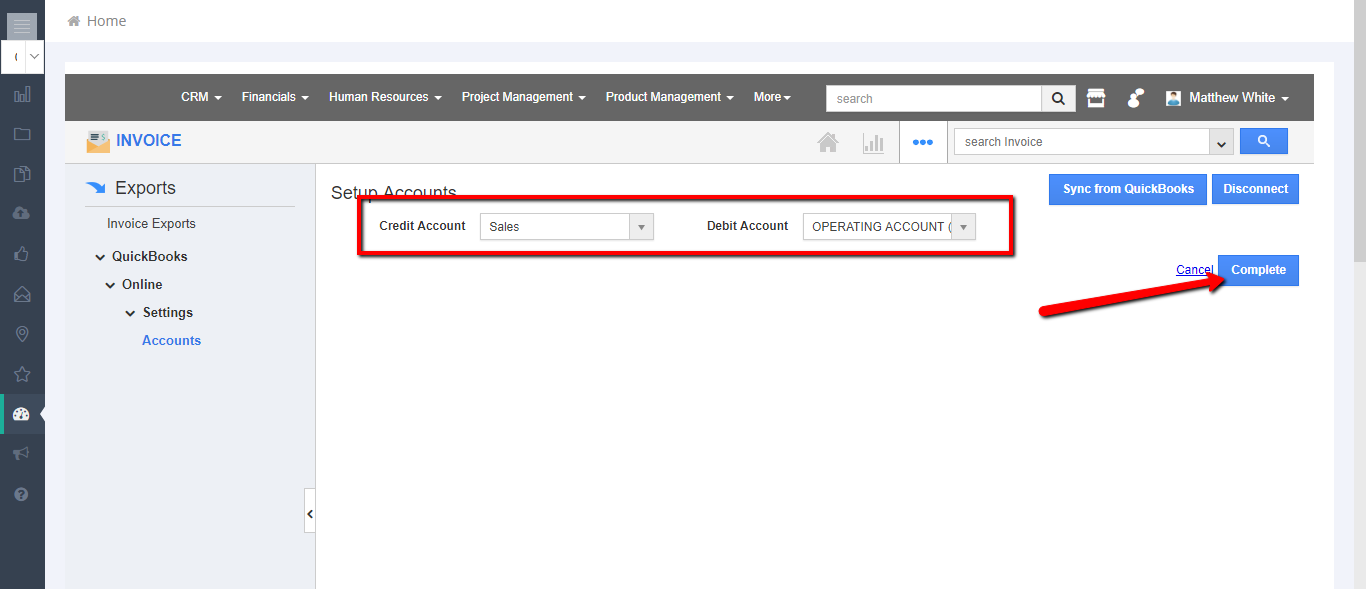Click the global search magnifier button
The width and height of the screenshot is (1366, 589).
click(x=1058, y=98)
